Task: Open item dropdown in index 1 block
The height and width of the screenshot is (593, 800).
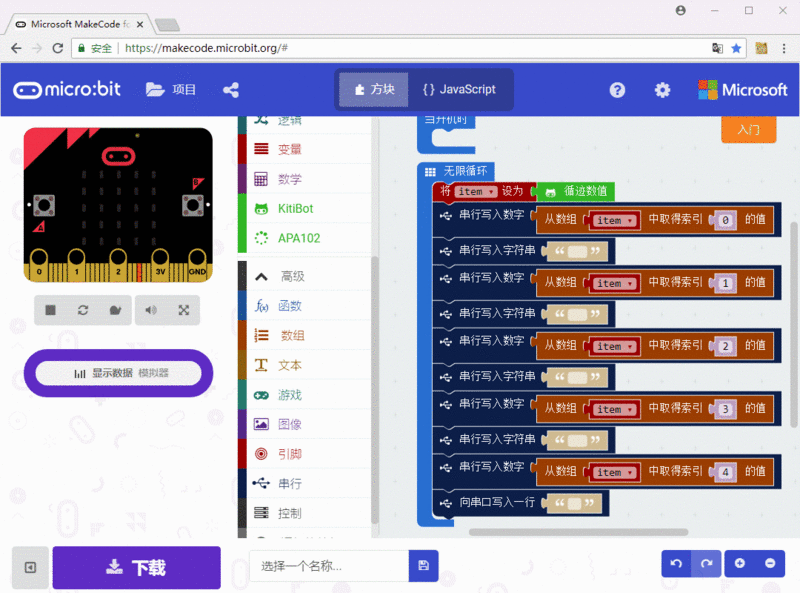Action: coord(616,284)
